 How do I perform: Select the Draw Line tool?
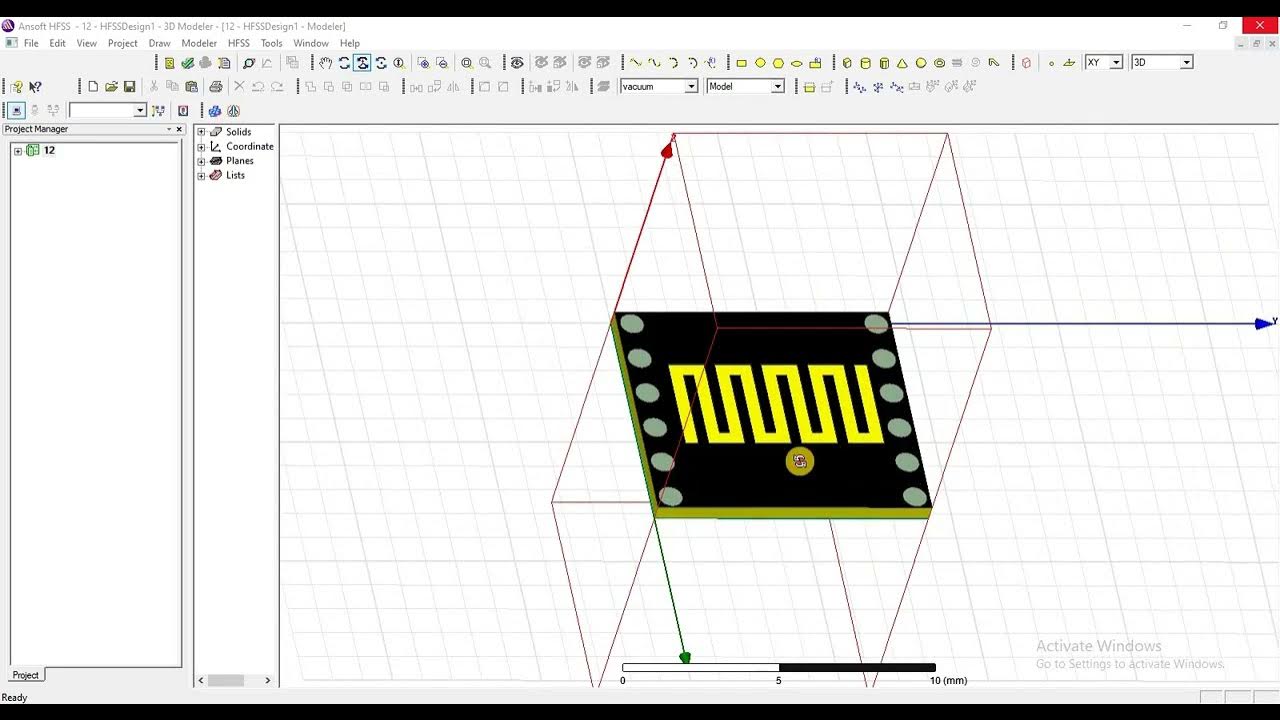click(x=636, y=63)
